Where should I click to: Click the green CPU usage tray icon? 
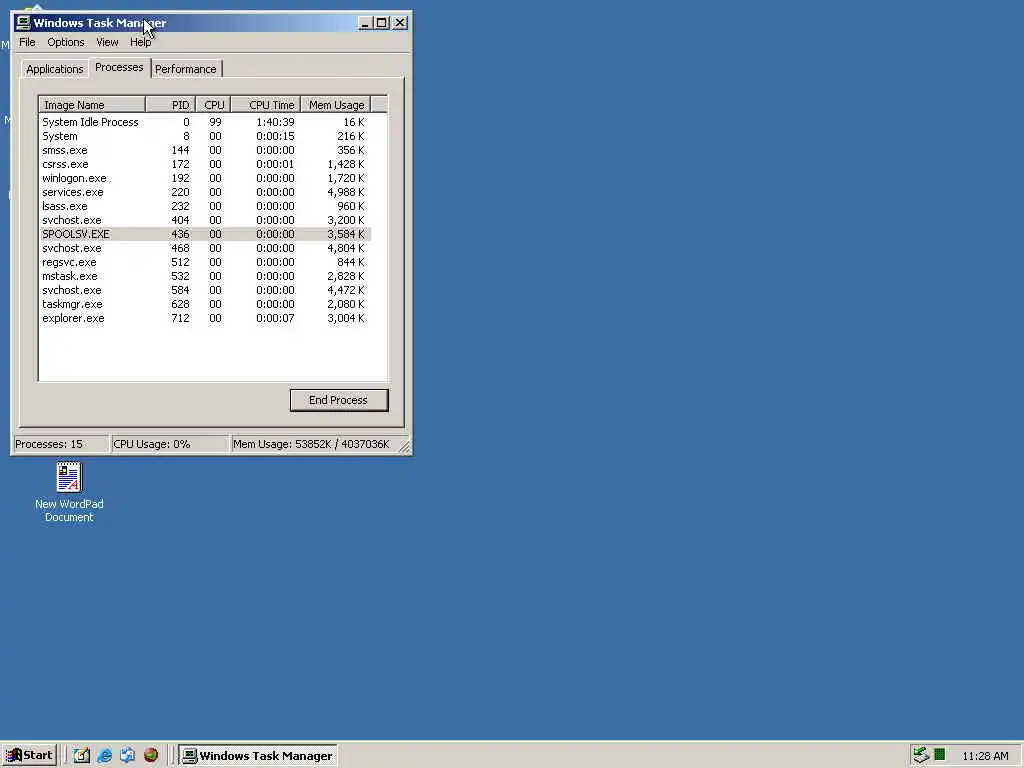coord(940,755)
